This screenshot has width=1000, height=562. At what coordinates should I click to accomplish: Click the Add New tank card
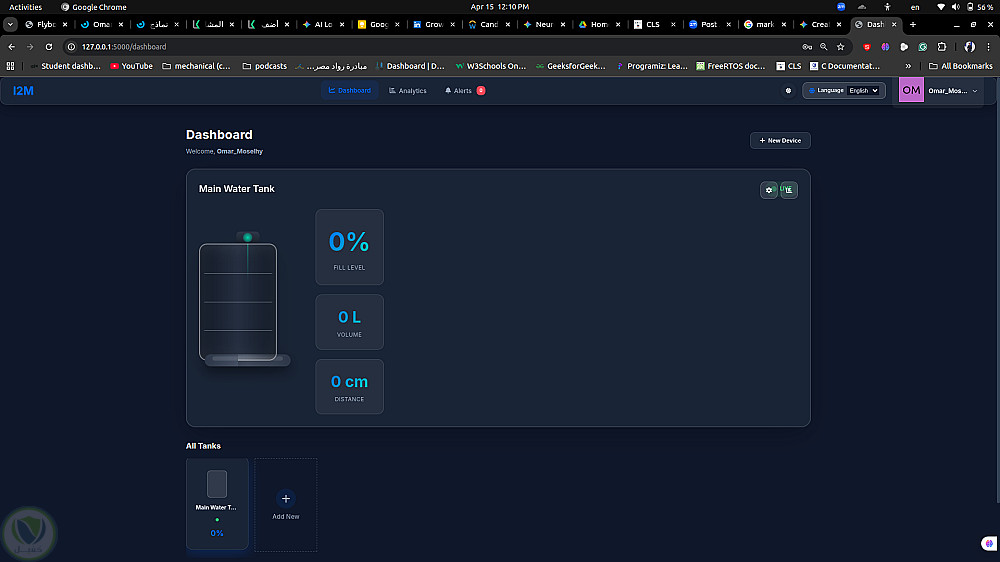pos(286,505)
